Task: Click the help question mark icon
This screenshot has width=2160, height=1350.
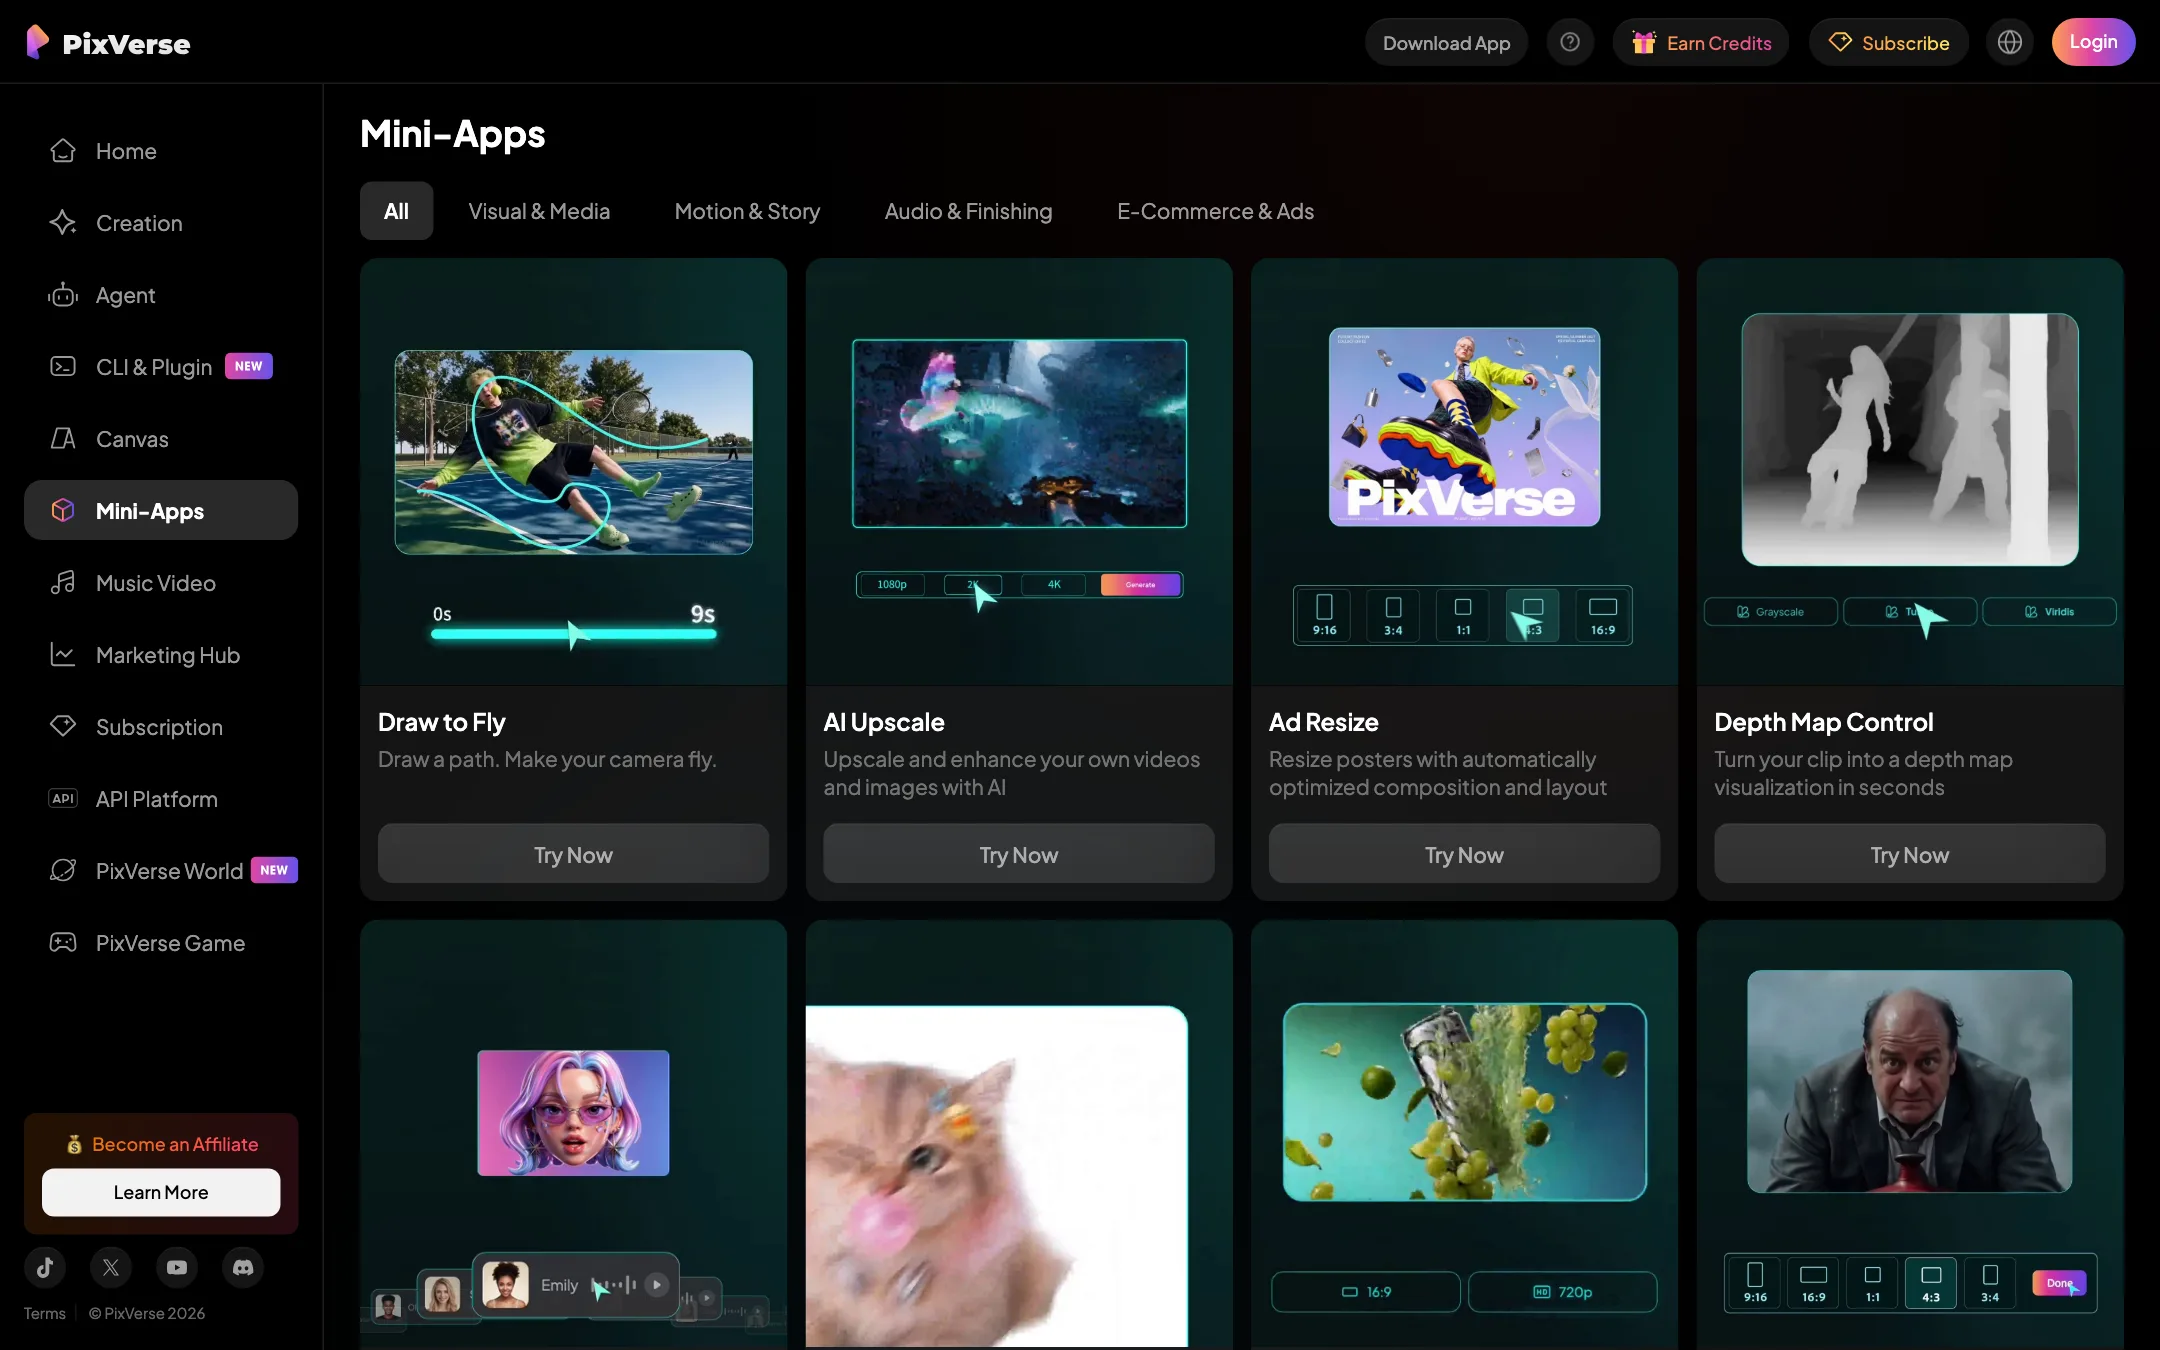Action: (x=1570, y=42)
